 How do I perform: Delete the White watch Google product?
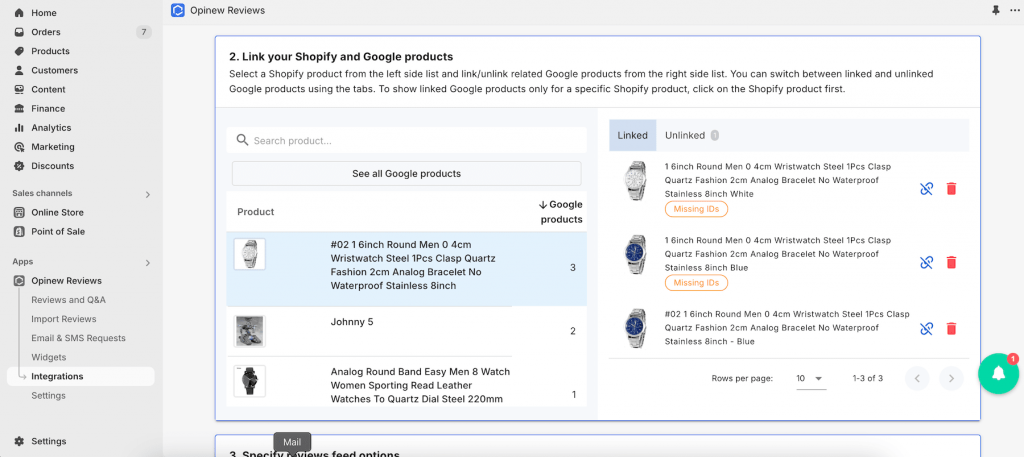click(951, 188)
